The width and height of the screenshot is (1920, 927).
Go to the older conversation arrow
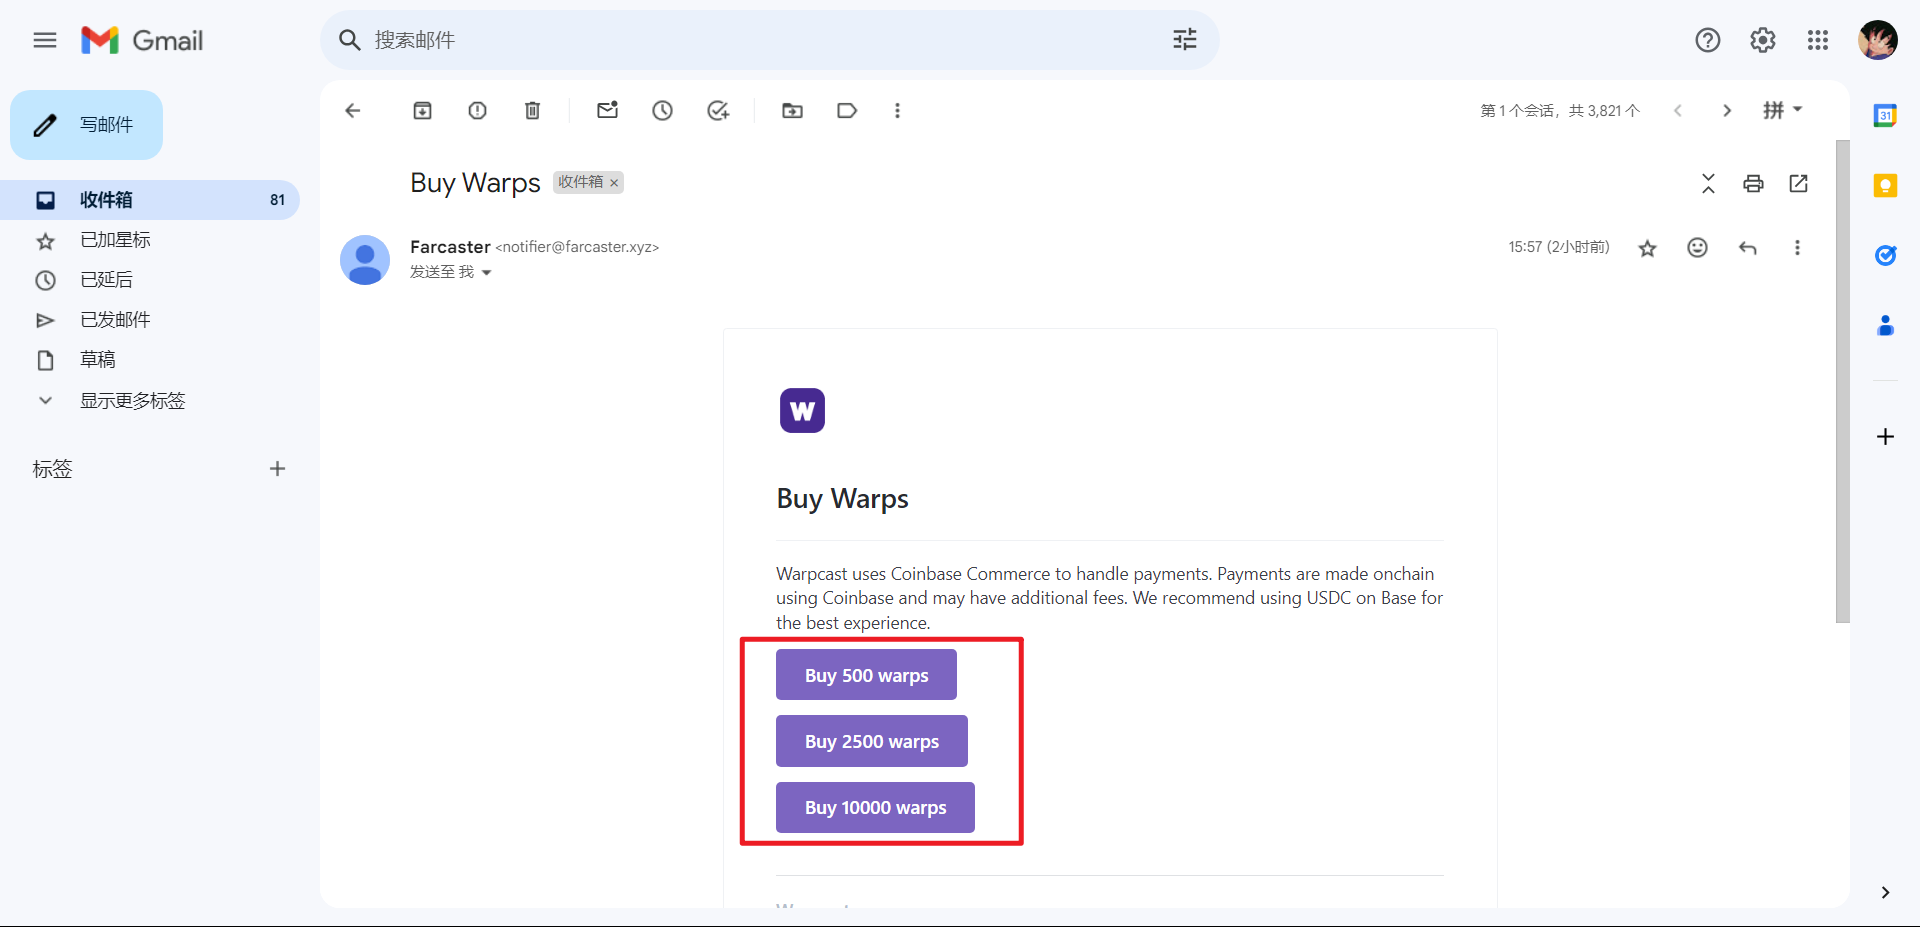pos(1726,110)
